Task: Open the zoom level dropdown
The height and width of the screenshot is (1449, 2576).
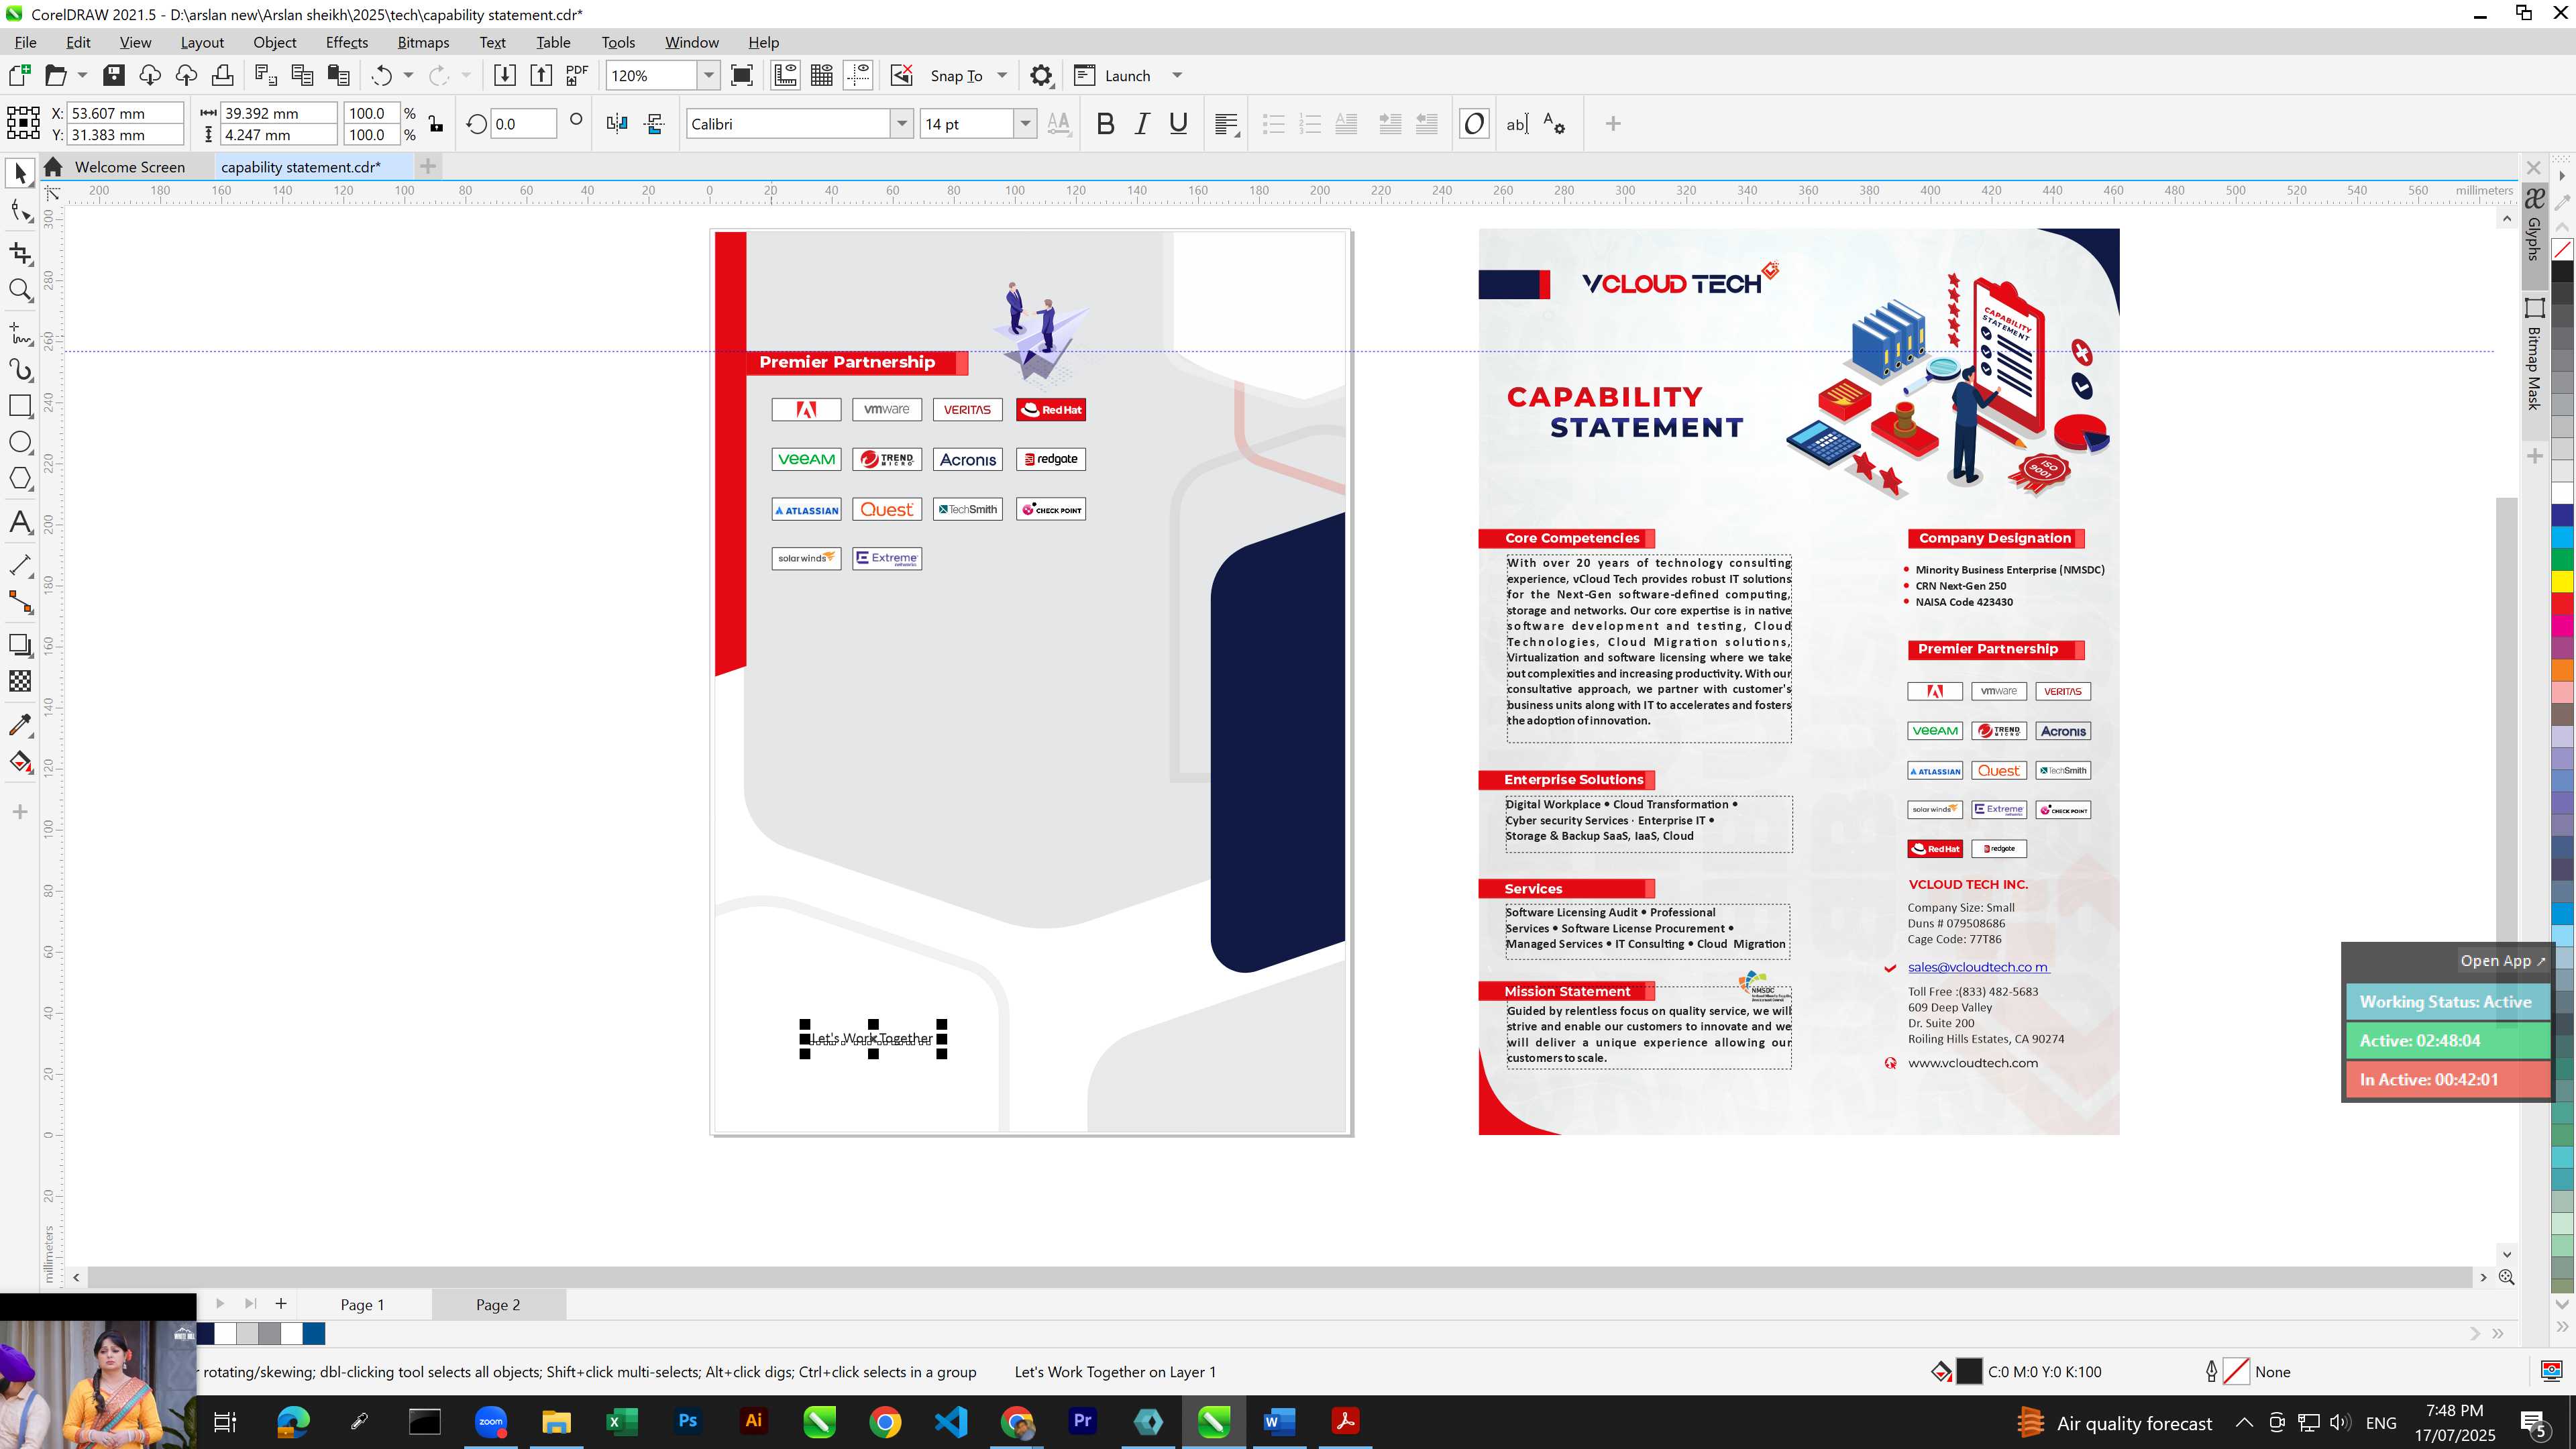Action: pos(708,75)
